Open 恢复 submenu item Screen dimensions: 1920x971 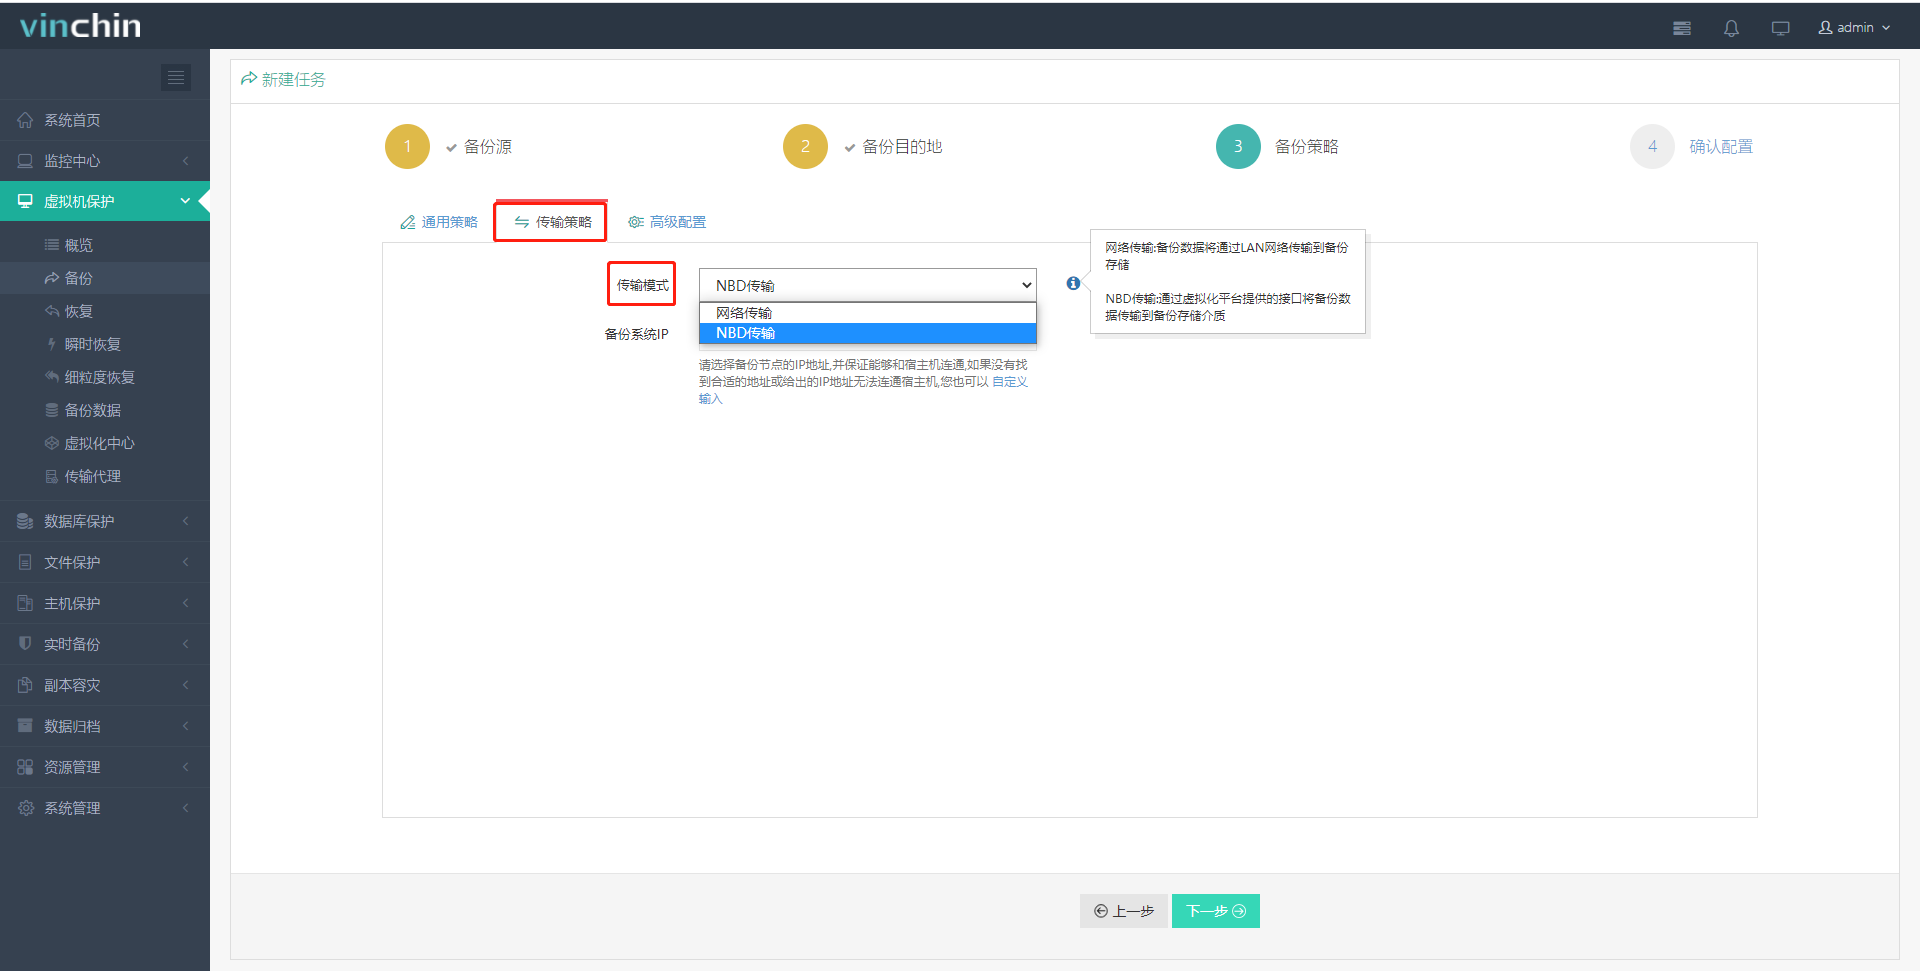point(105,311)
